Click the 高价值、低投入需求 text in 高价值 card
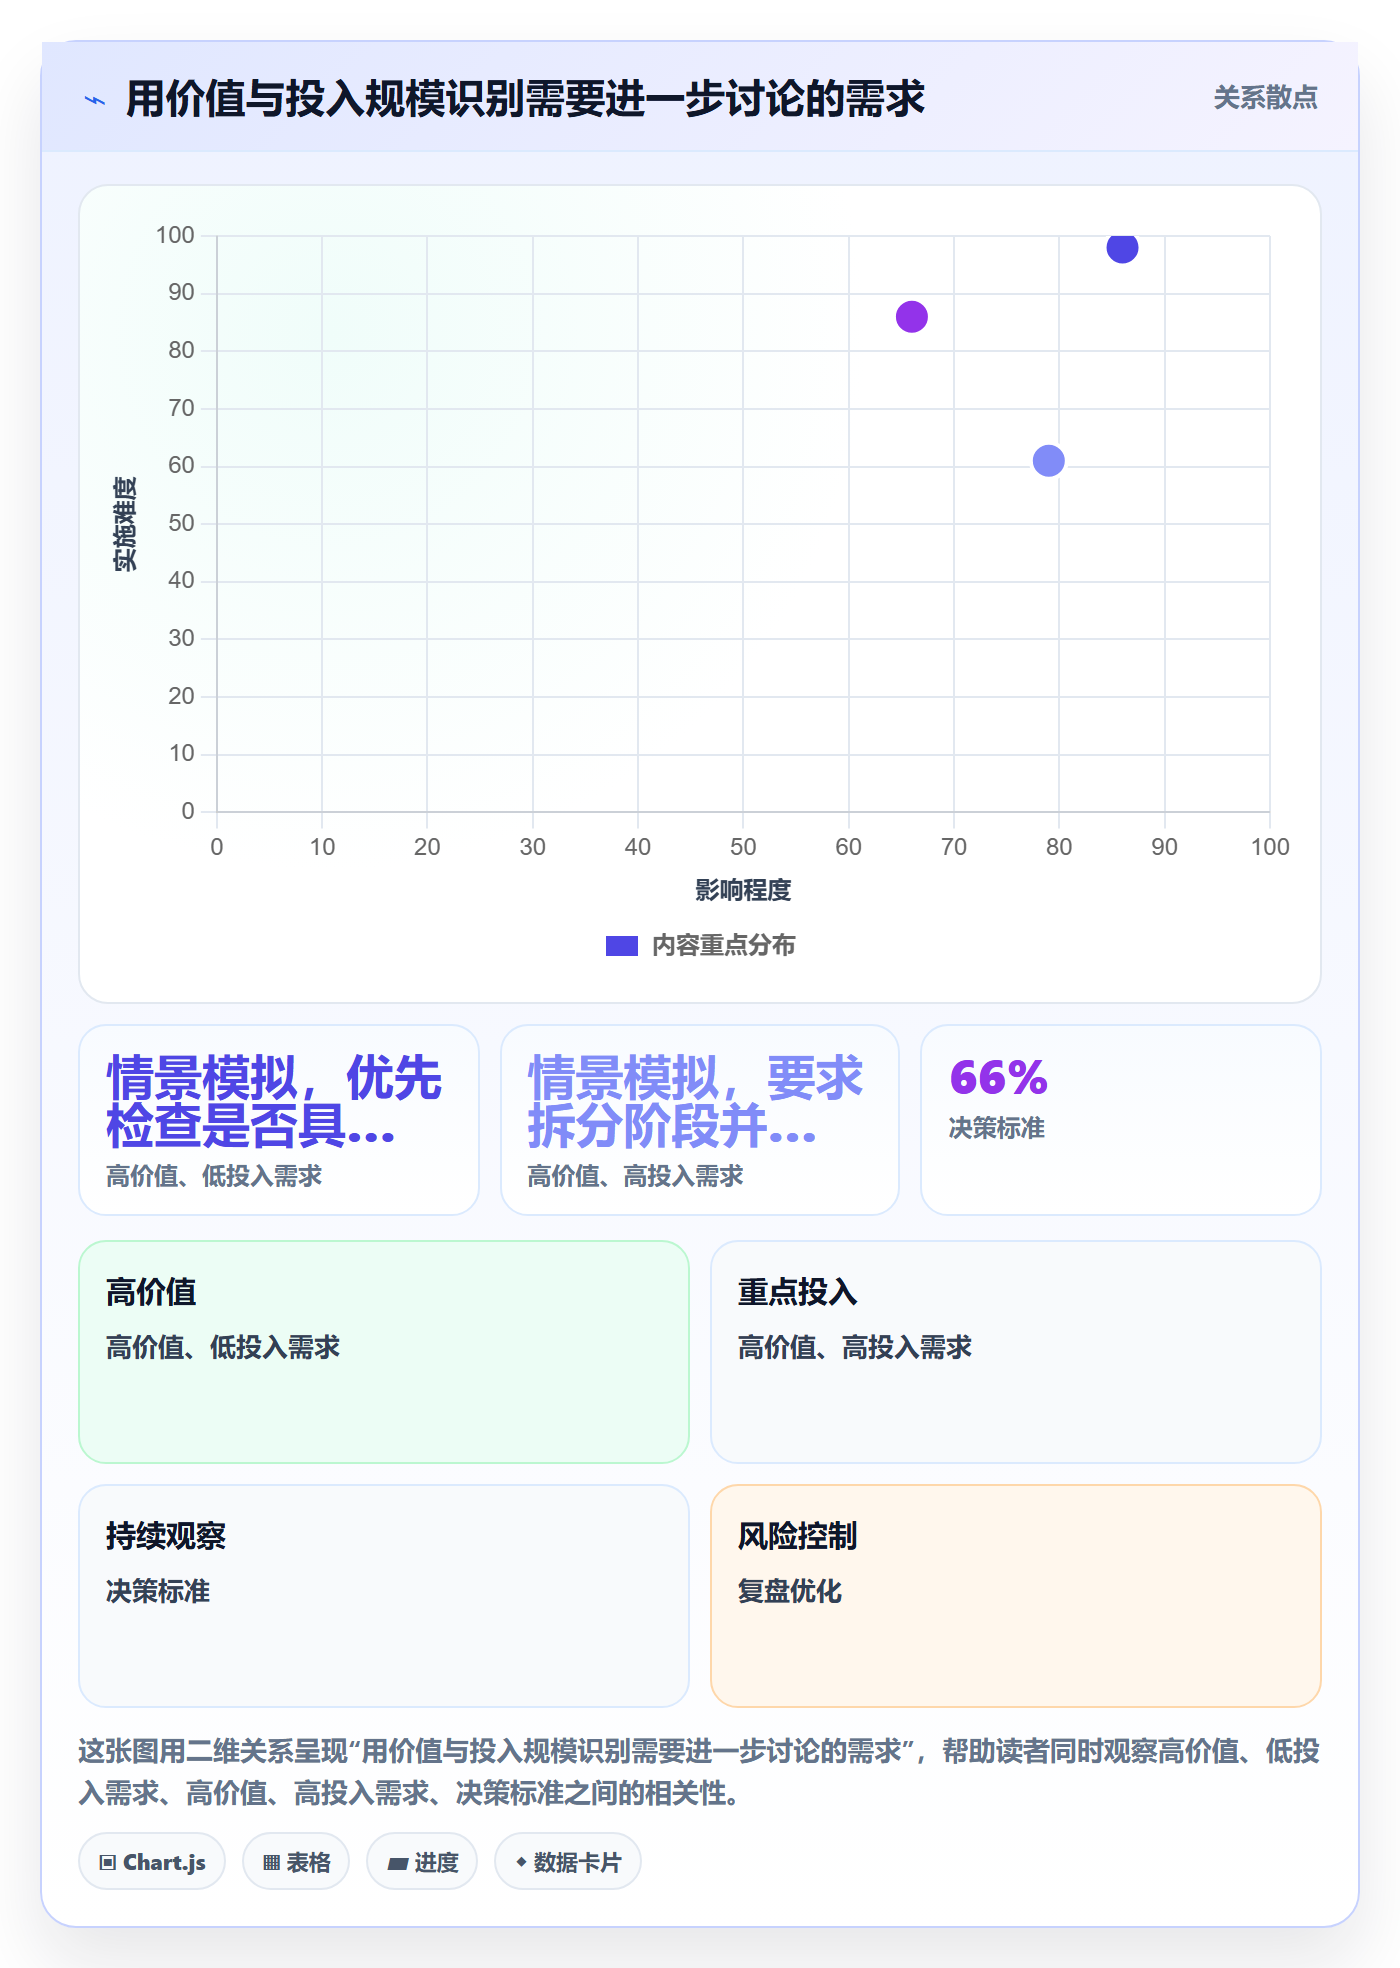1400x1968 pixels. tap(223, 1347)
